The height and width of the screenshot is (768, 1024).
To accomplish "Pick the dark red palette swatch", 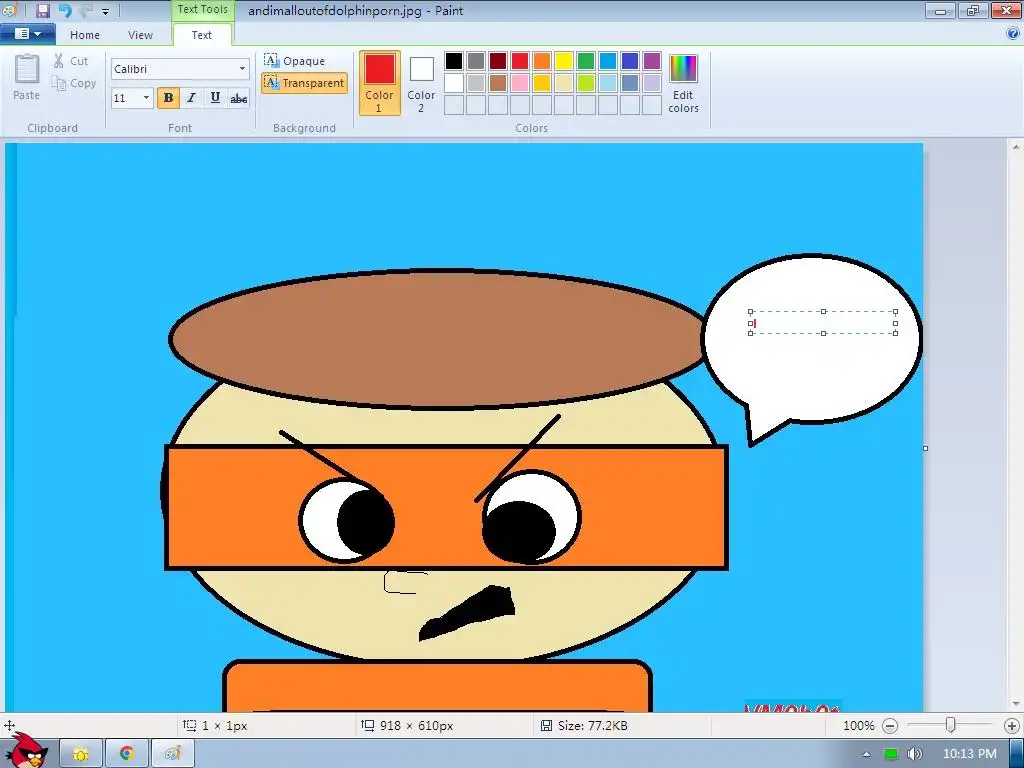I will tap(498, 61).
